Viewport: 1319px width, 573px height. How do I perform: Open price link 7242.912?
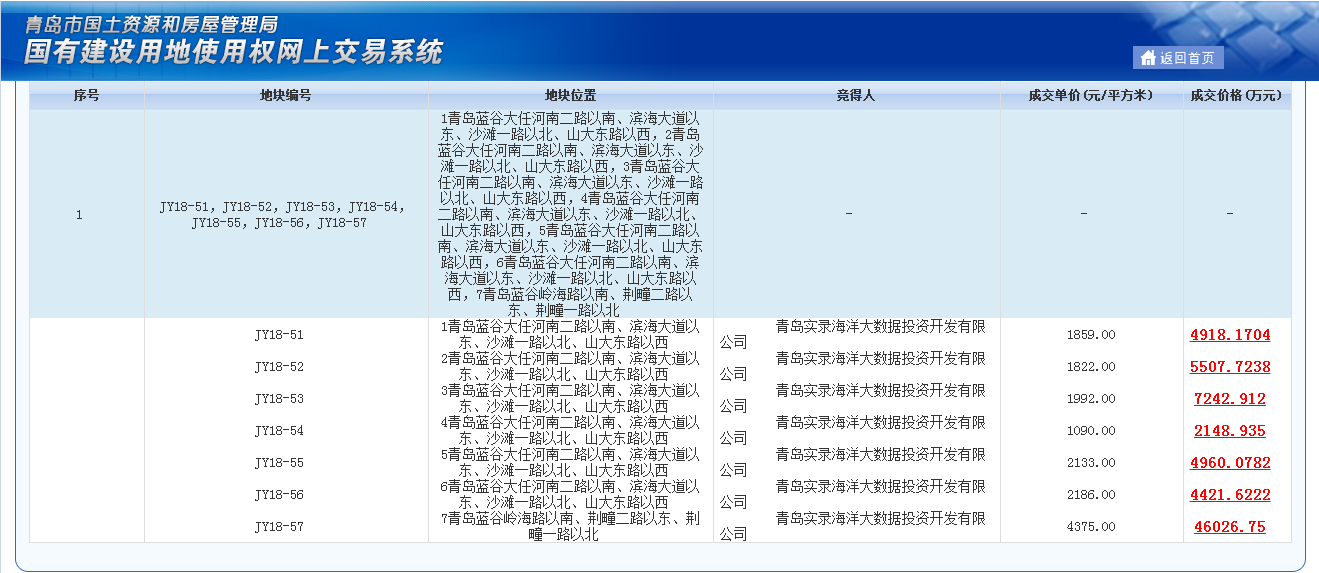coord(1230,399)
